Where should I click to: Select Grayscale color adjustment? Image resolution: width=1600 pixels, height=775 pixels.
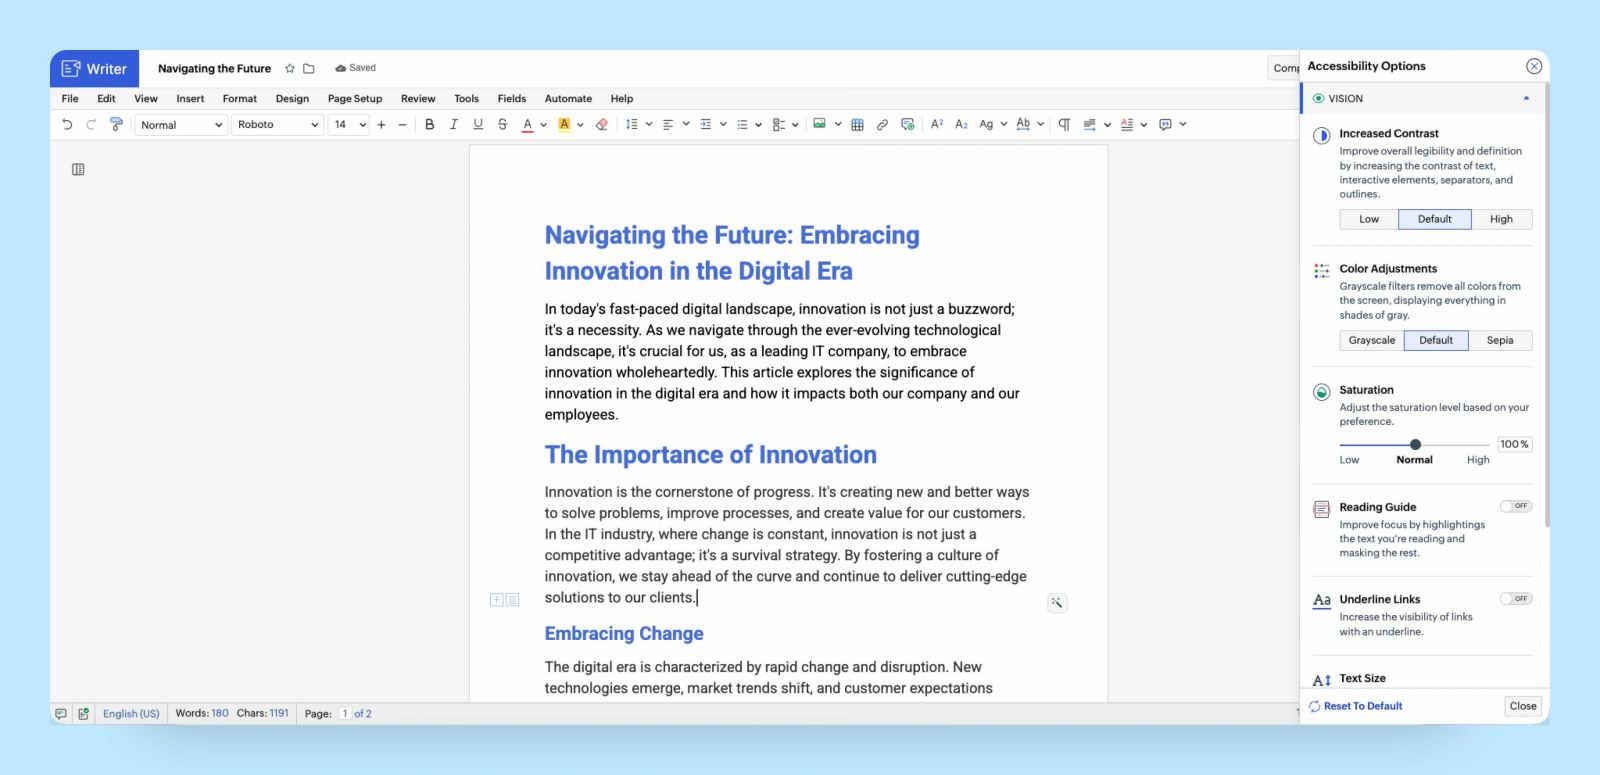coord(1372,340)
